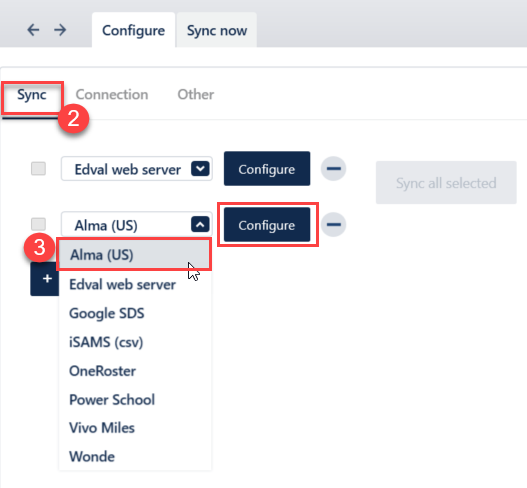527x488 pixels.
Task: Choose Wonde from the dropdown list
Action: coord(92,457)
